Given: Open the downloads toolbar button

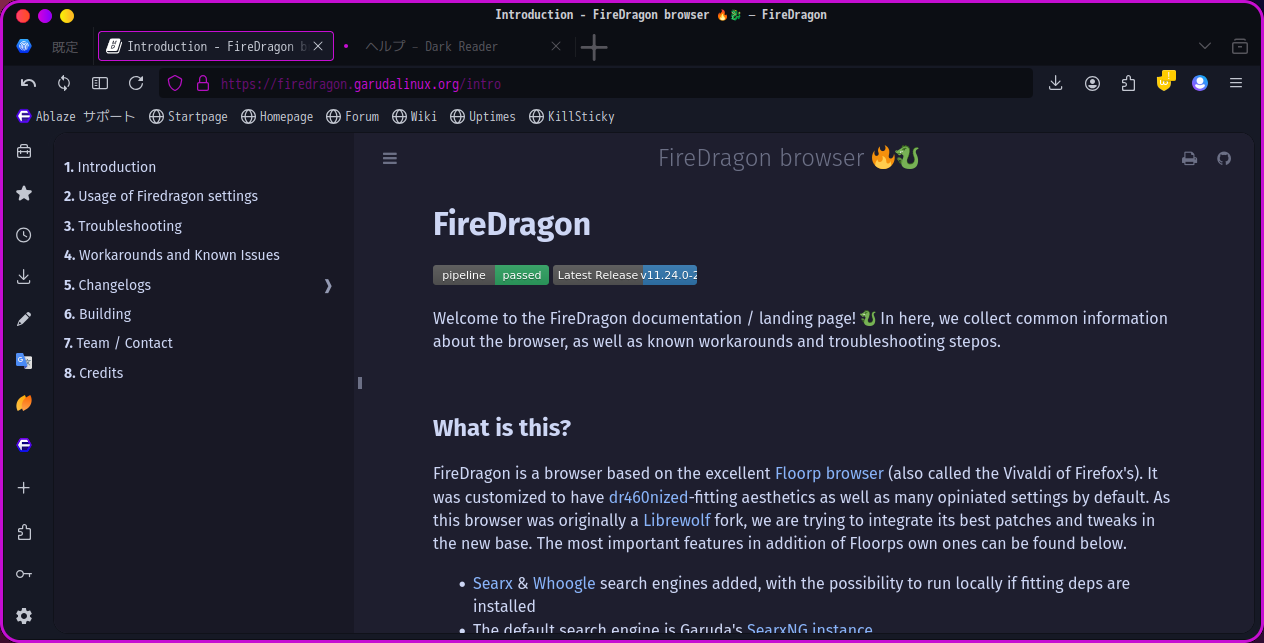Looking at the screenshot, I should [x=1055, y=83].
